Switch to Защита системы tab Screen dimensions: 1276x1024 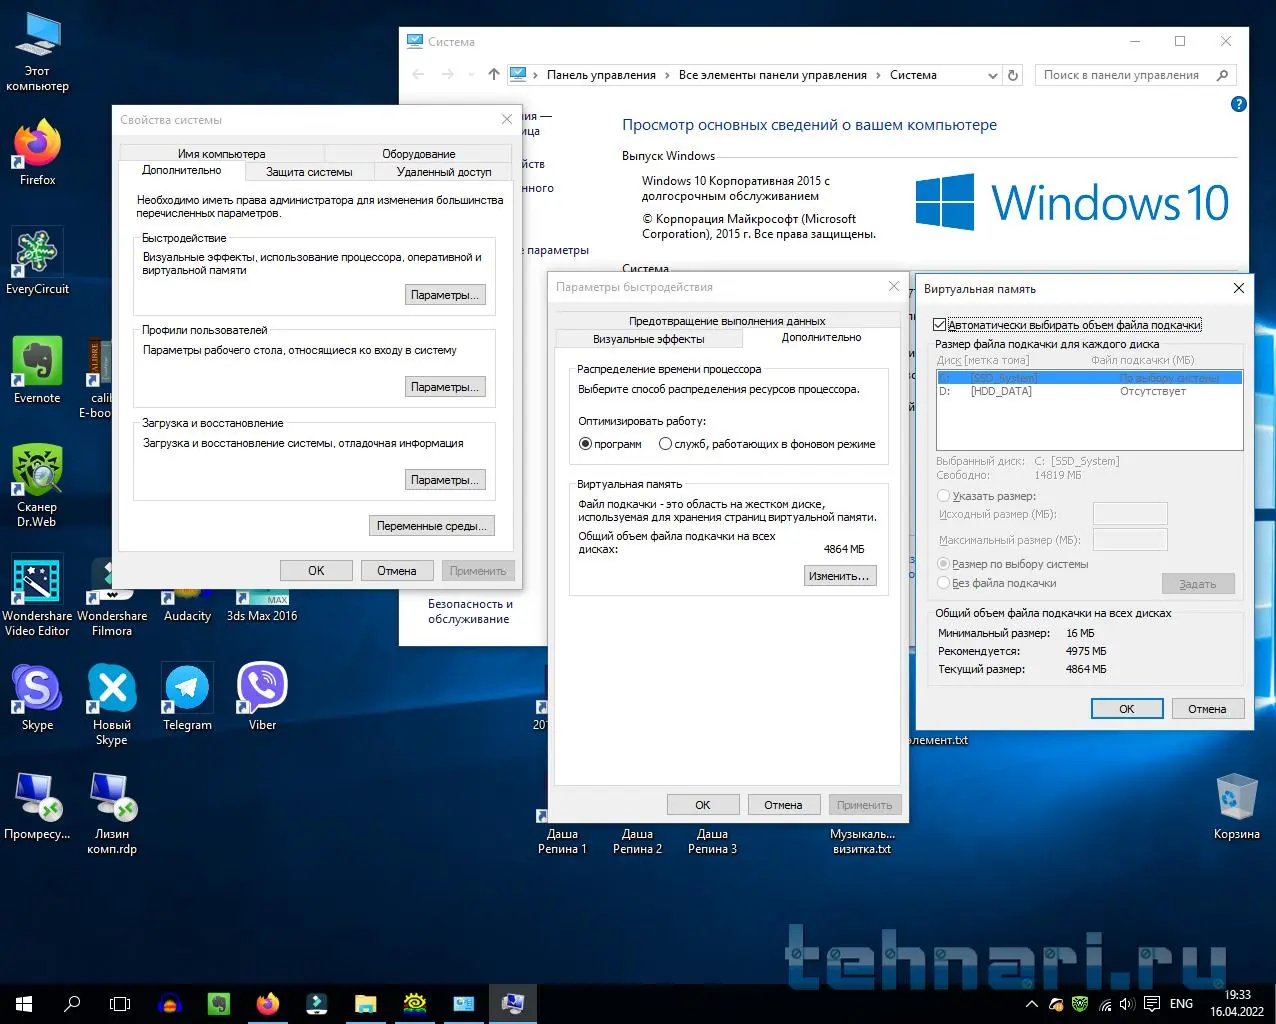pyautogui.click(x=309, y=172)
